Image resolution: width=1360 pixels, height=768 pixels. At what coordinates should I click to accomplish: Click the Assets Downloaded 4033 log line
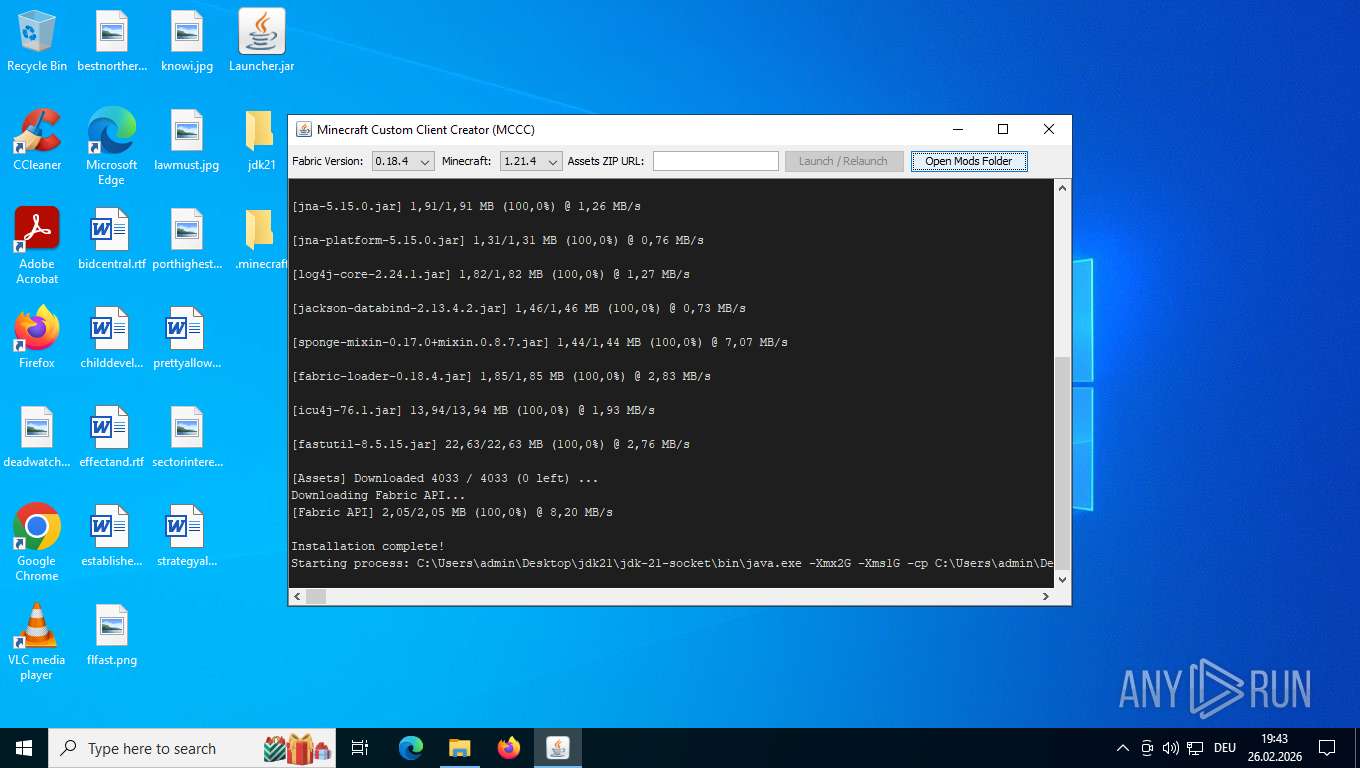445,478
